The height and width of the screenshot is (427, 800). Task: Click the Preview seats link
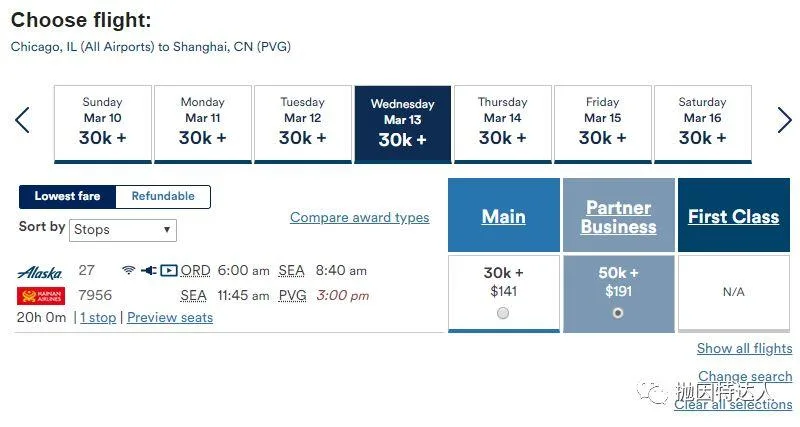tap(170, 318)
